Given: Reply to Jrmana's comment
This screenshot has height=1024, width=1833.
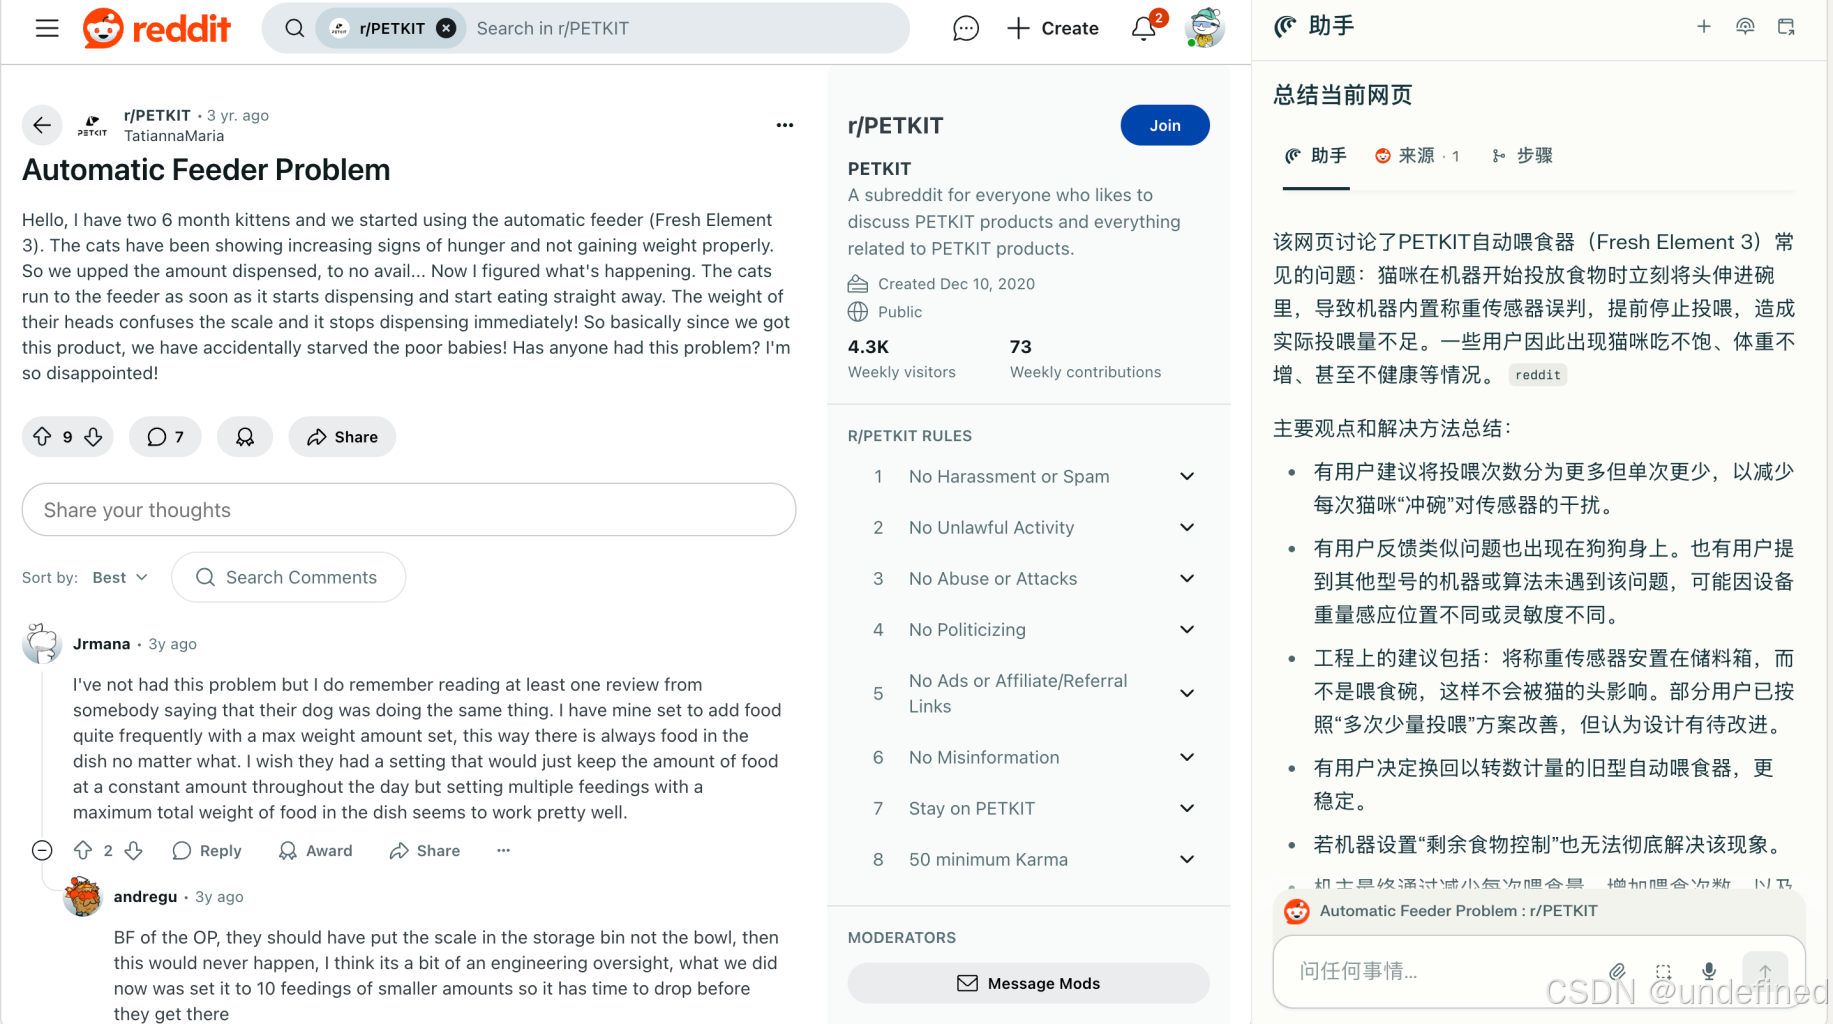Looking at the screenshot, I should (207, 850).
